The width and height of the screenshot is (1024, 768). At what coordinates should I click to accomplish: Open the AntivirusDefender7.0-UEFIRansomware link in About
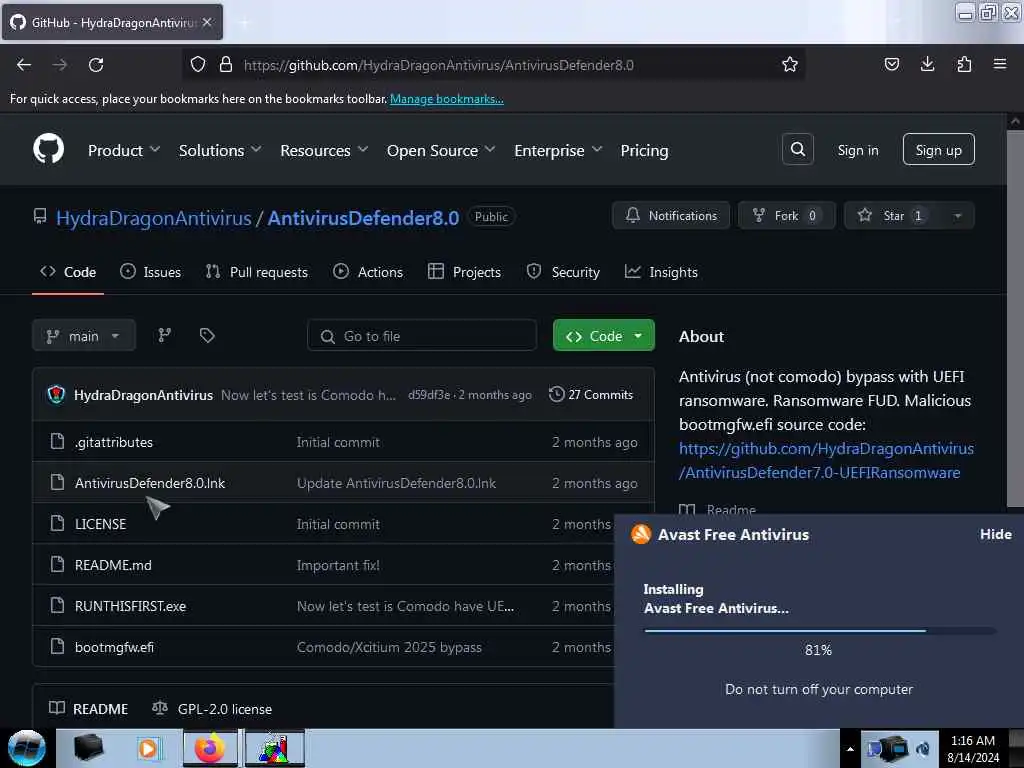[x=826, y=460]
